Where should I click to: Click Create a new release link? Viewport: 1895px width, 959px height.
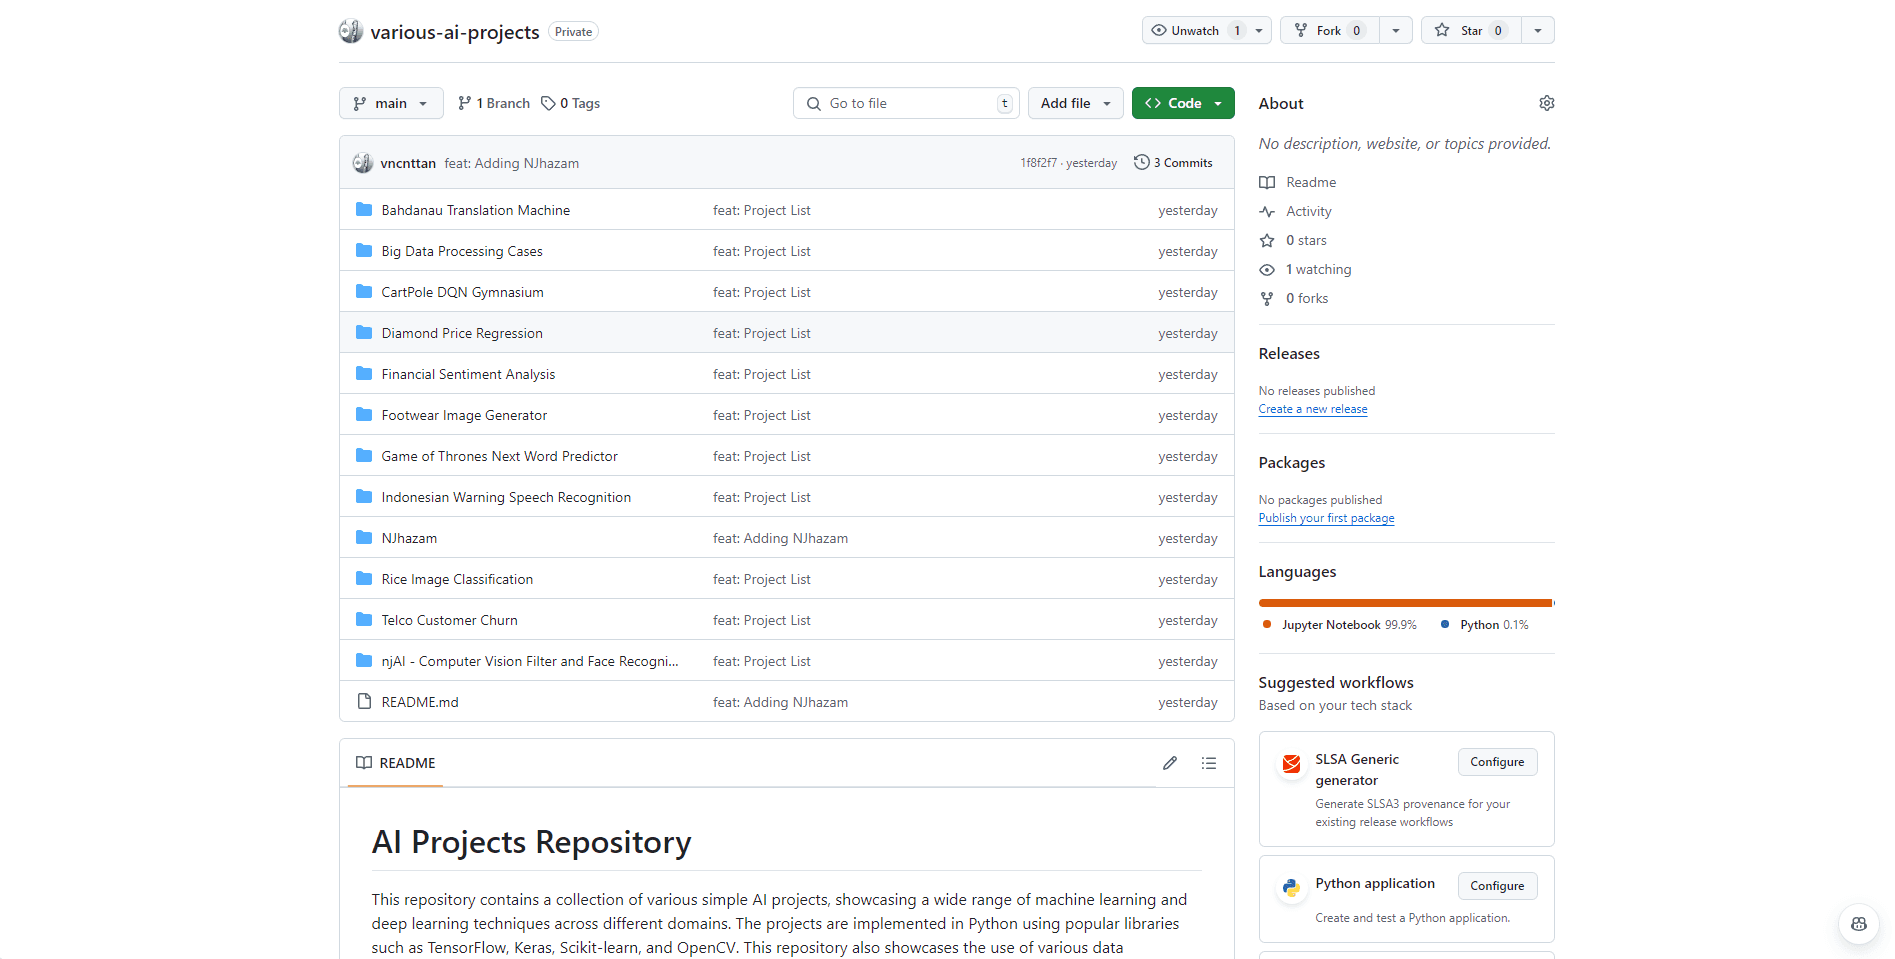pyautogui.click(x=1312, y=409)
